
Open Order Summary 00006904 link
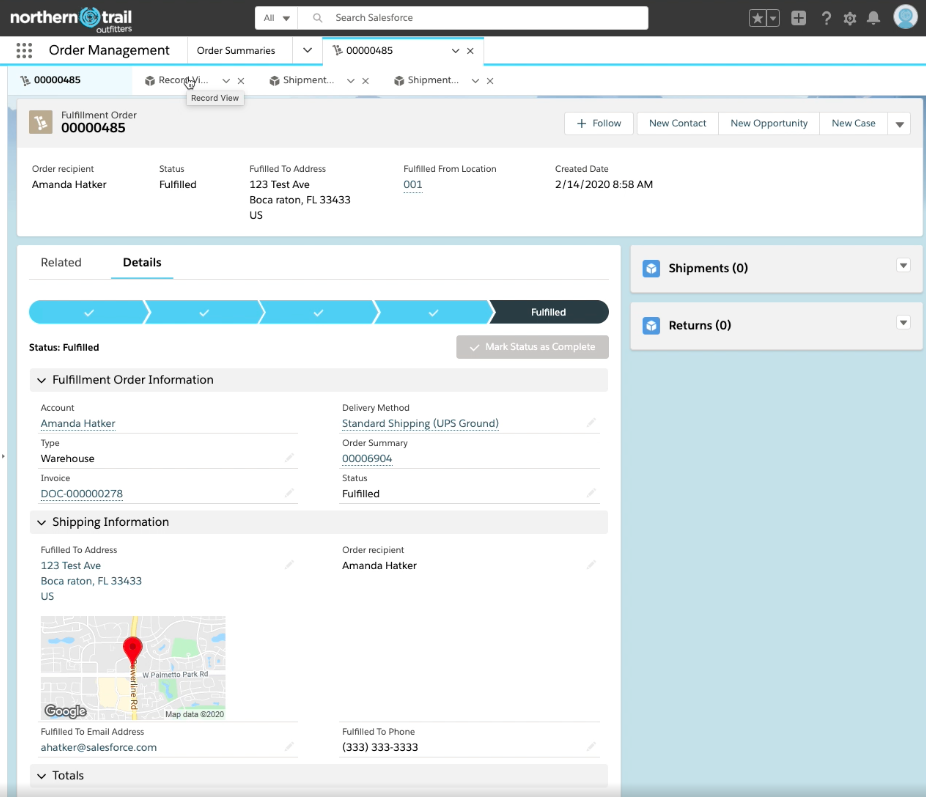point(367,459)
